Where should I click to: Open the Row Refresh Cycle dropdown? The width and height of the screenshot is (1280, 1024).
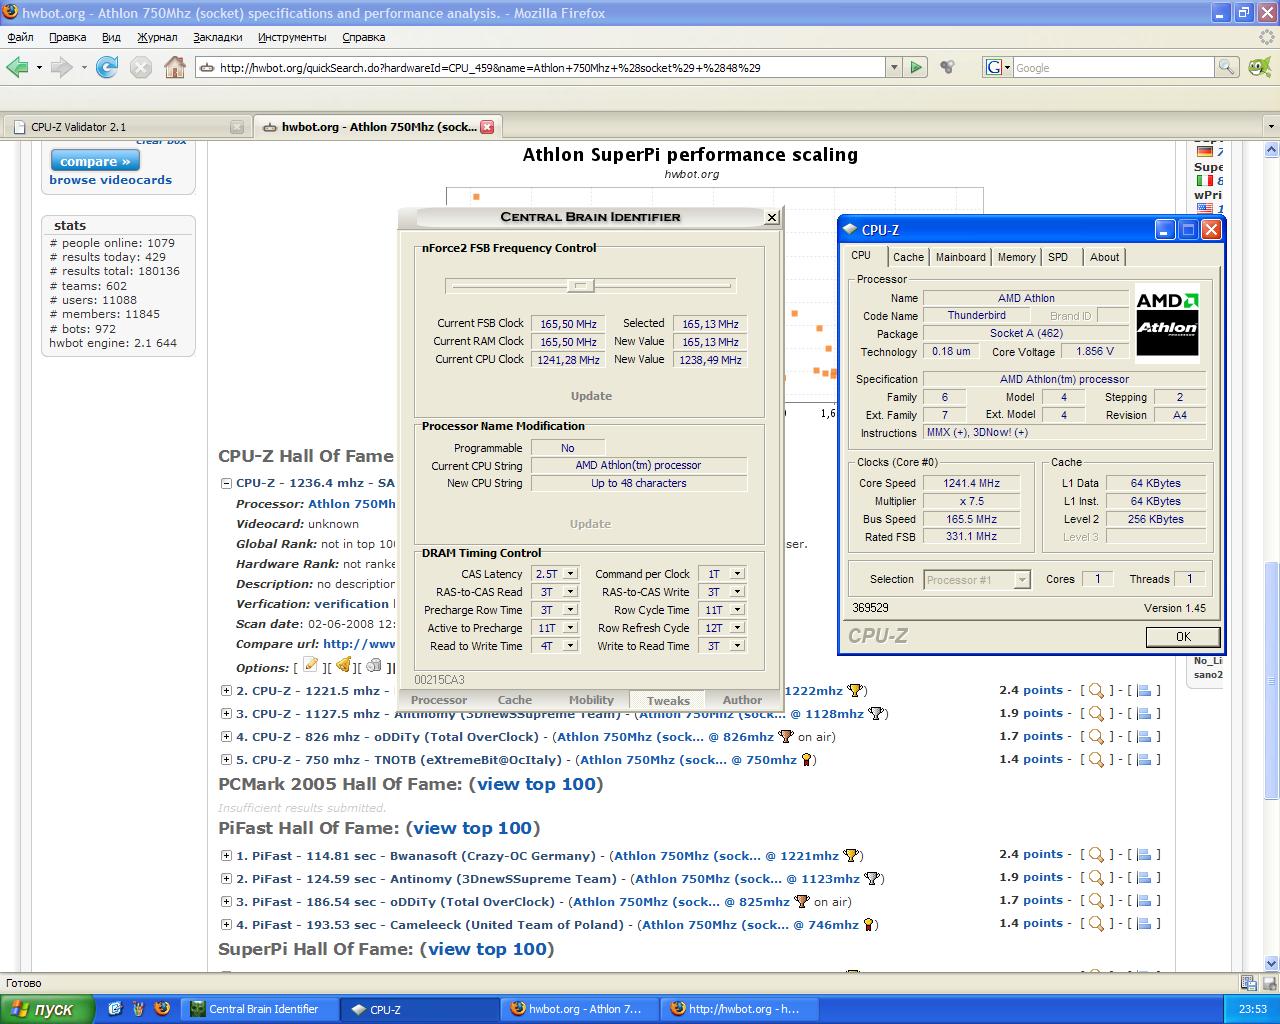tap(737, 628)
